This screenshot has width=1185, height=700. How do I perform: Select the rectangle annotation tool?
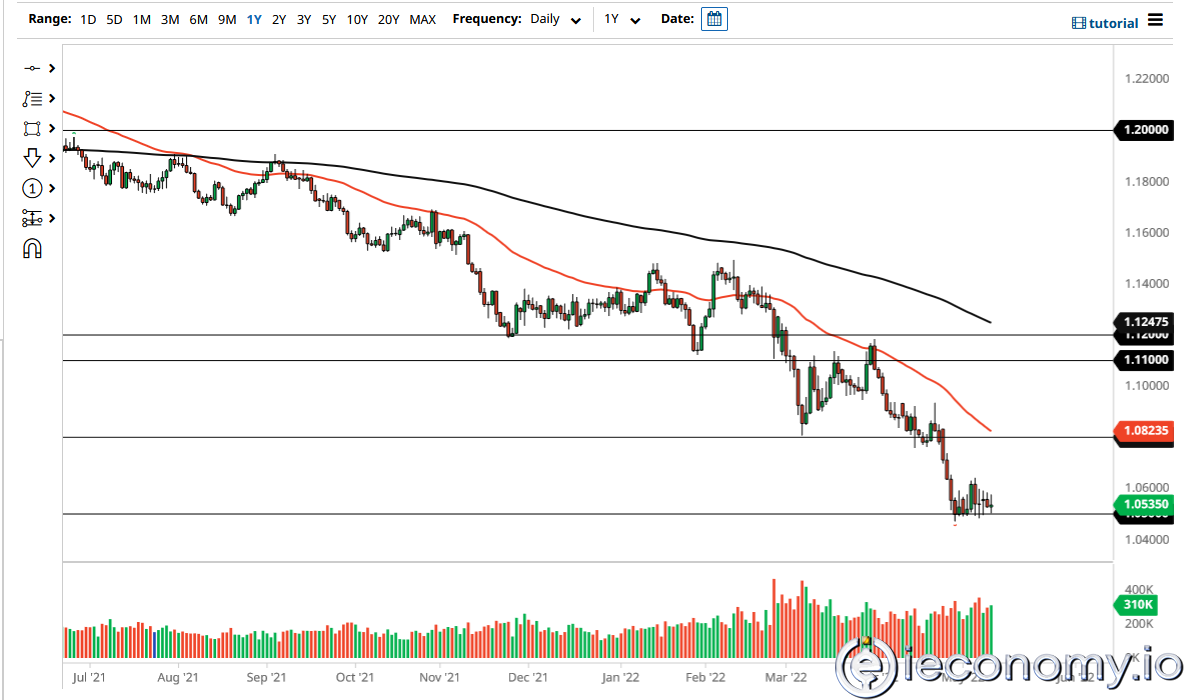click(x=33, y=128)
